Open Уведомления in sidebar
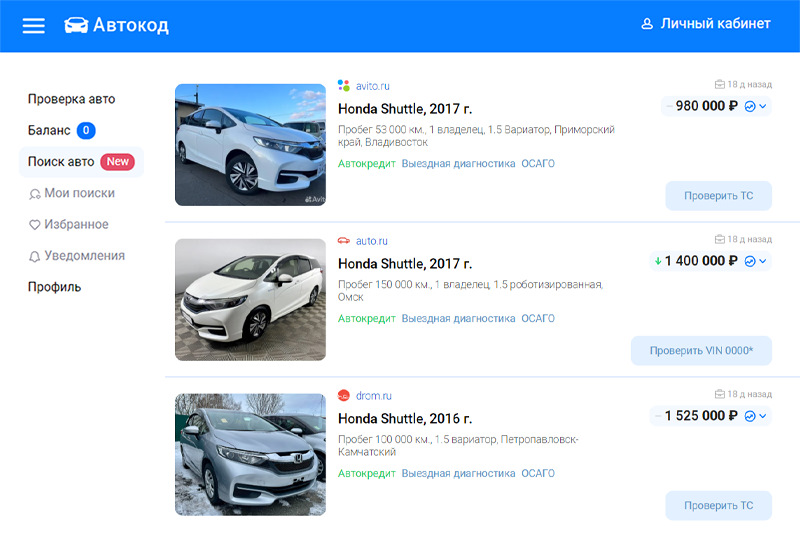The height and width of the screenshot is (536, 800). click(x=85, y=256)
